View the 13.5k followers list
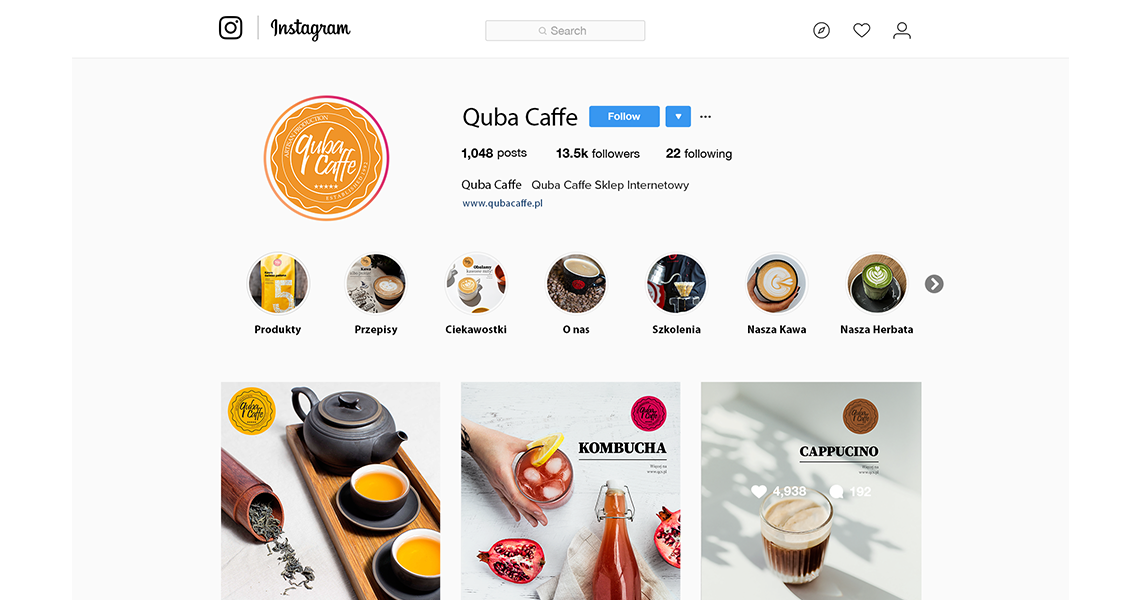1140x600 pixels. (x=598, y=153)
